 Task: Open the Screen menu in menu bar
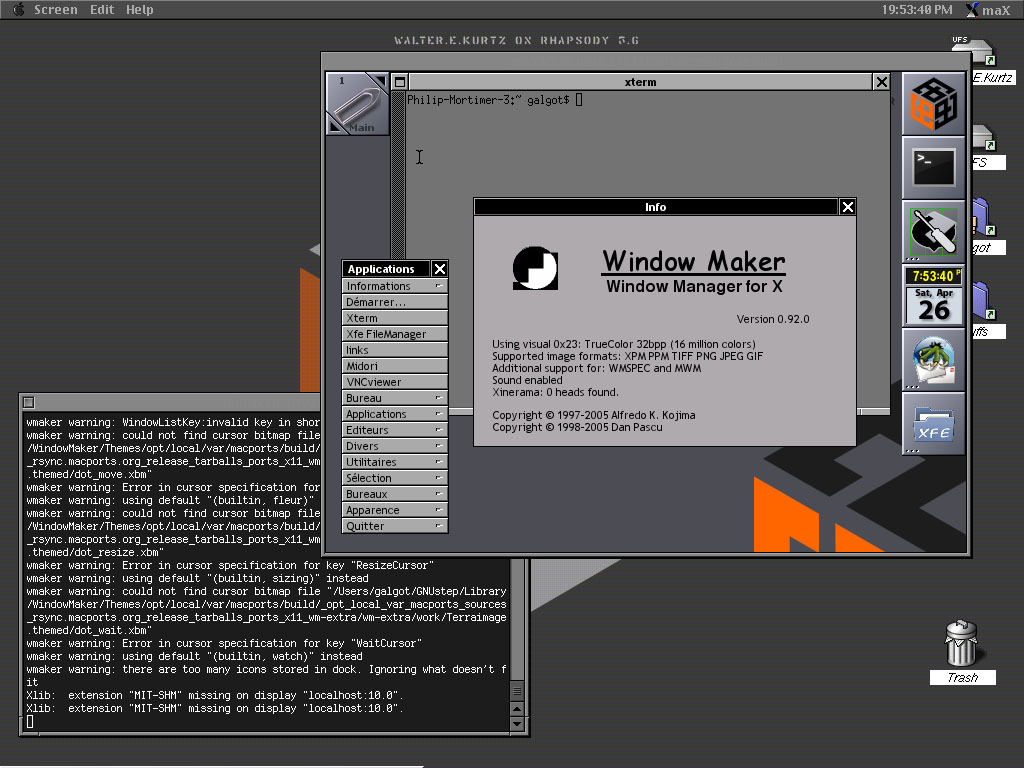[x=55, y=9]
